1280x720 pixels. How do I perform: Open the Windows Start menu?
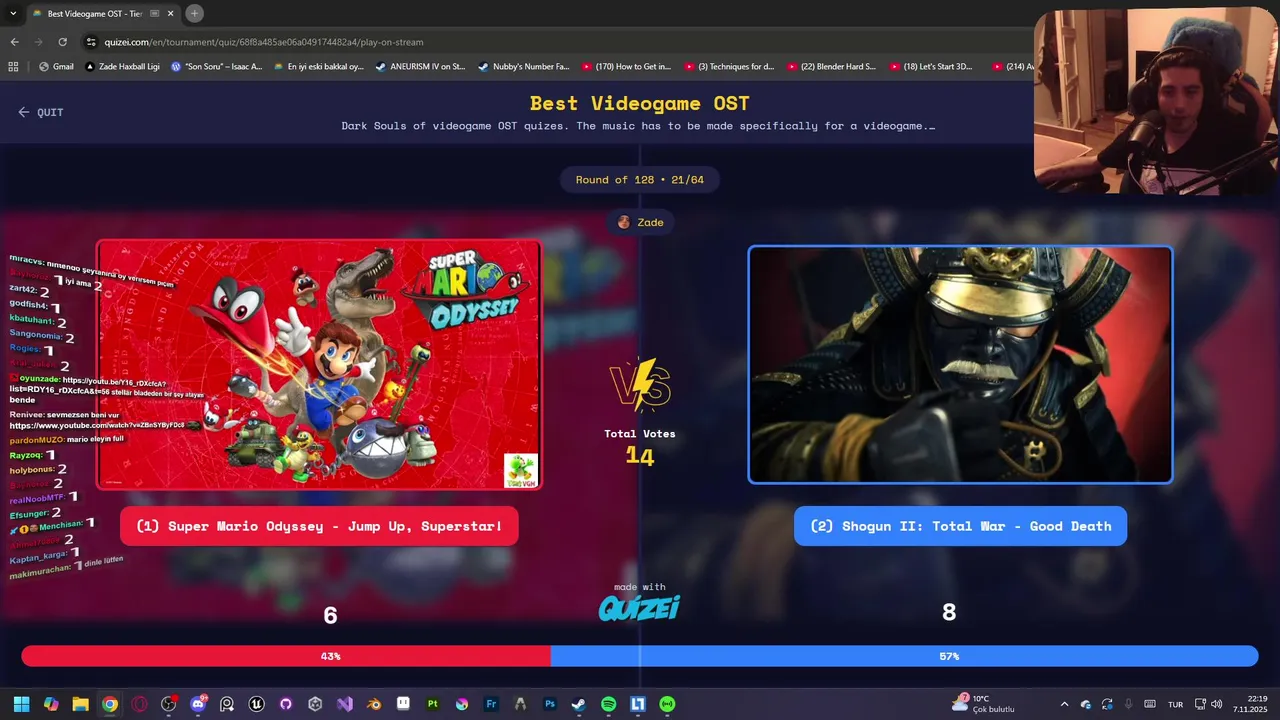(21, 704)
